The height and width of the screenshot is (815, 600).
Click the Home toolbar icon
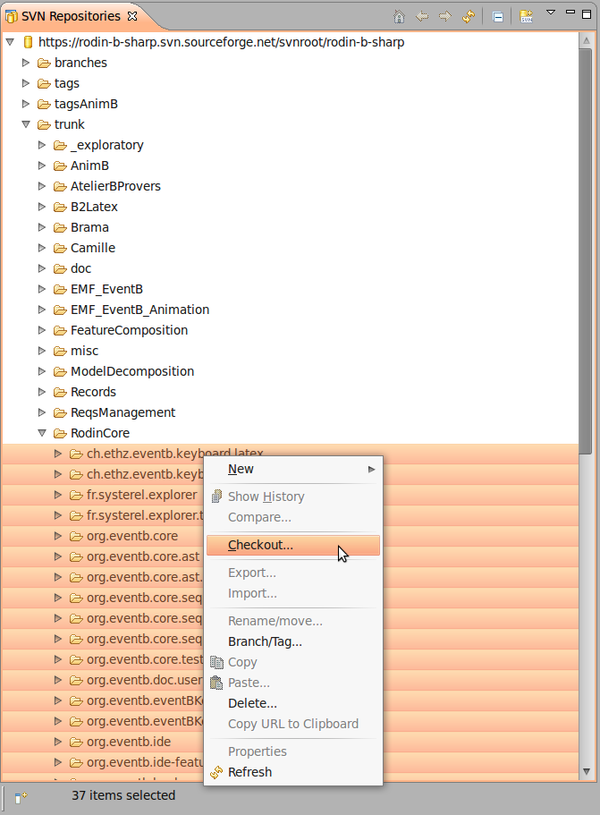[x=399, y=17]
